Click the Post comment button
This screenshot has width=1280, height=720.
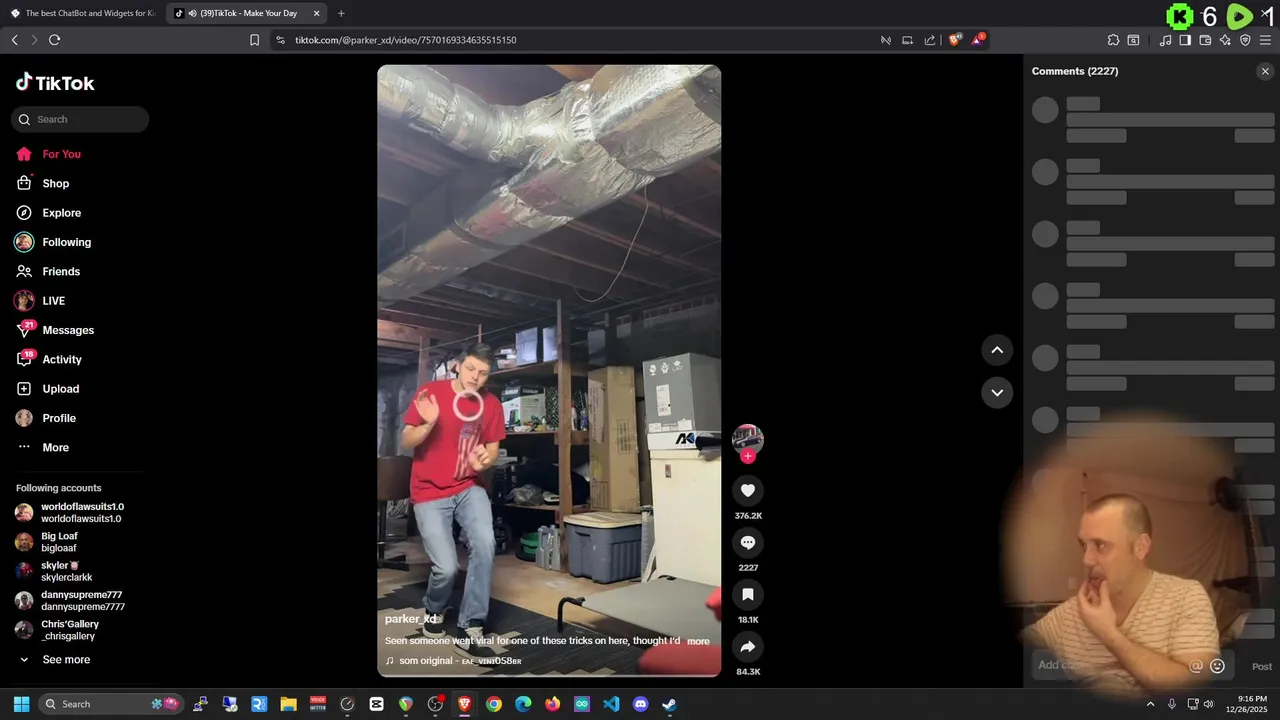coord(1262,666)
